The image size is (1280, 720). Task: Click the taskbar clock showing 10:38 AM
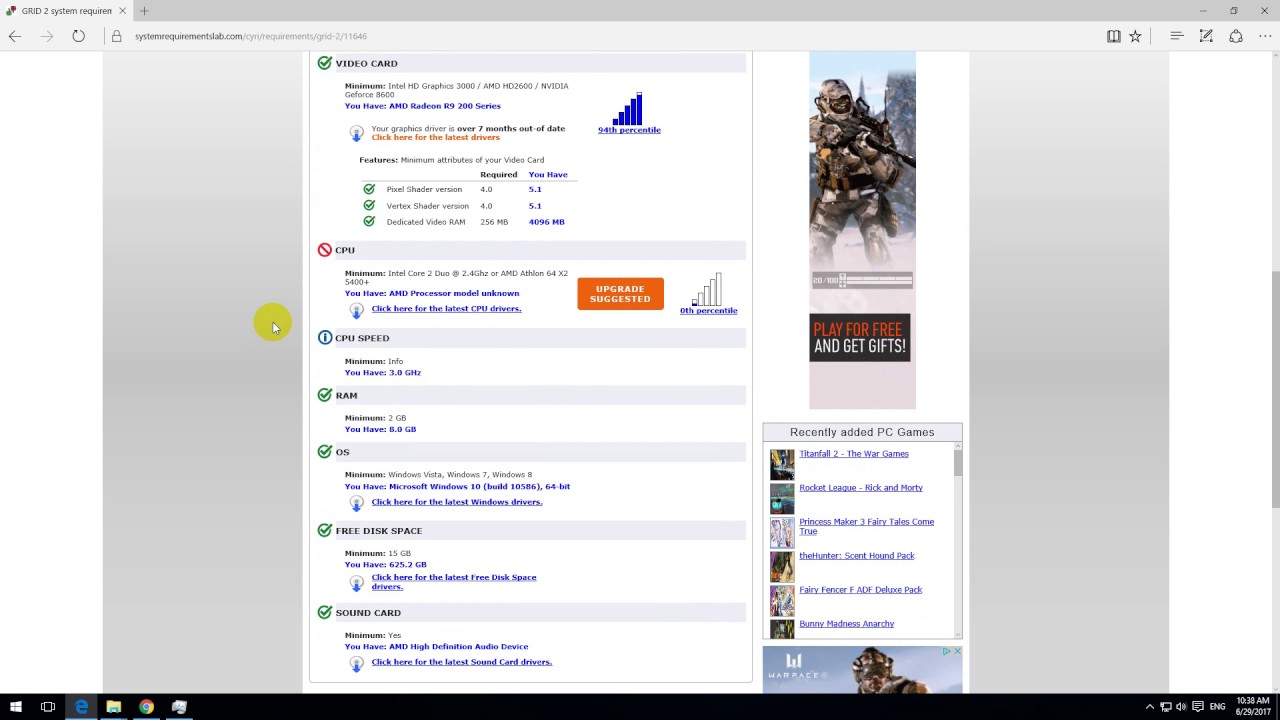(x=1253, y=706)
